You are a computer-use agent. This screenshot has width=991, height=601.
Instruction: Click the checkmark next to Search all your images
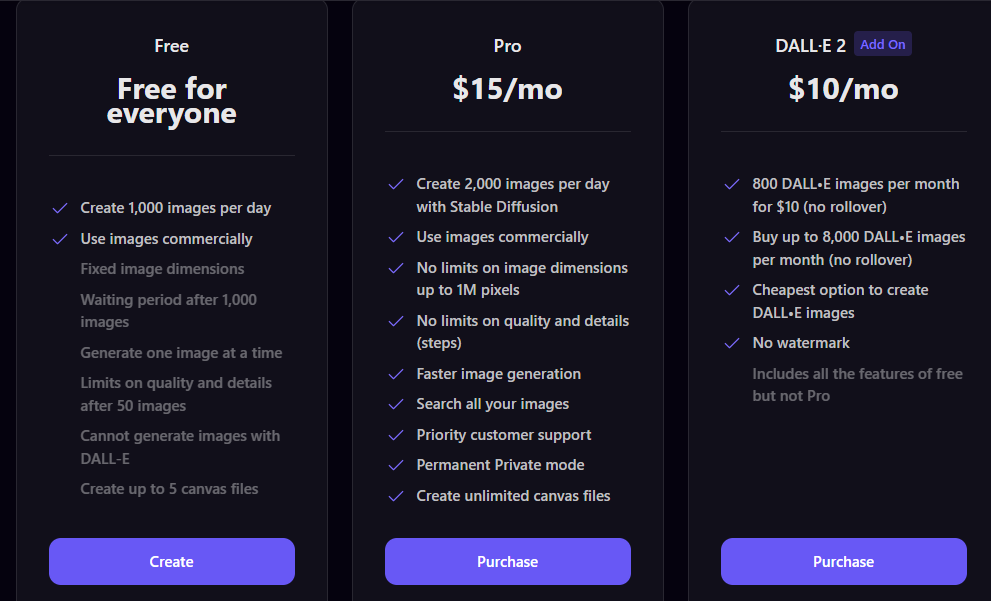click(396, 404)
